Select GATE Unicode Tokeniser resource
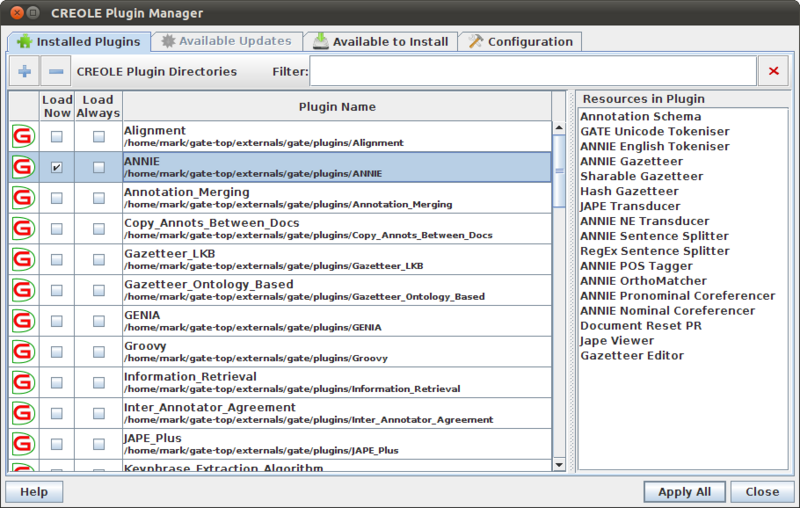 coord(655,131)
